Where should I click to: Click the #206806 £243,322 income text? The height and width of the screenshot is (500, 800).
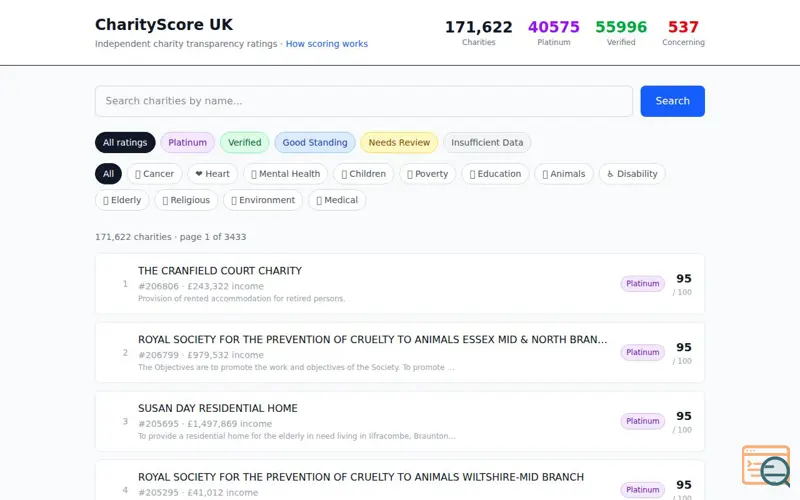coord(201,286)
